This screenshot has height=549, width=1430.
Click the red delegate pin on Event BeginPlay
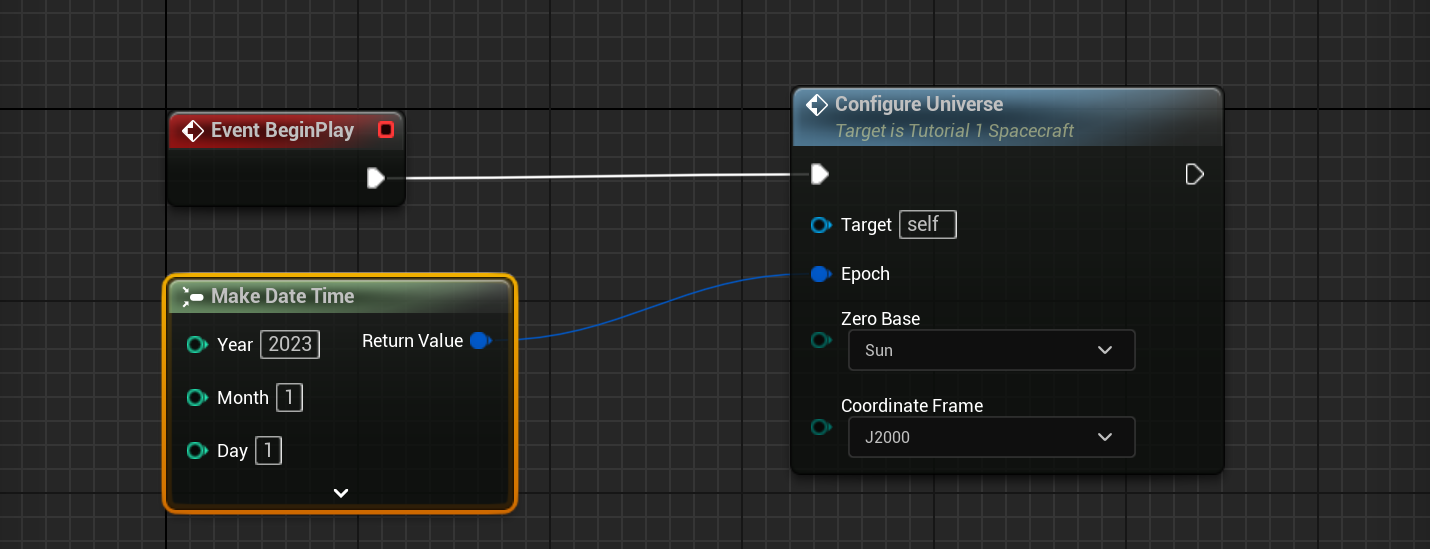386,130
